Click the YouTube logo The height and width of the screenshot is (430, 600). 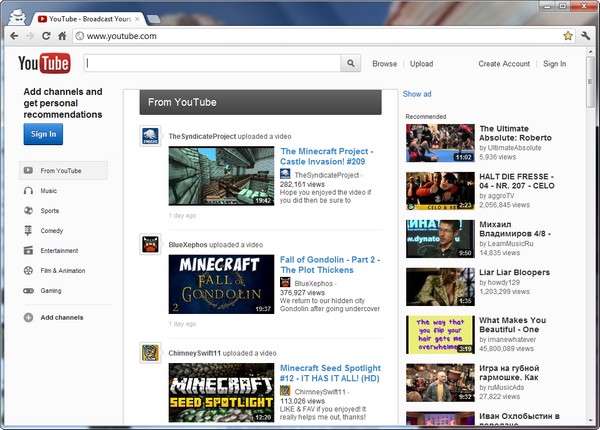pos(44,64)
